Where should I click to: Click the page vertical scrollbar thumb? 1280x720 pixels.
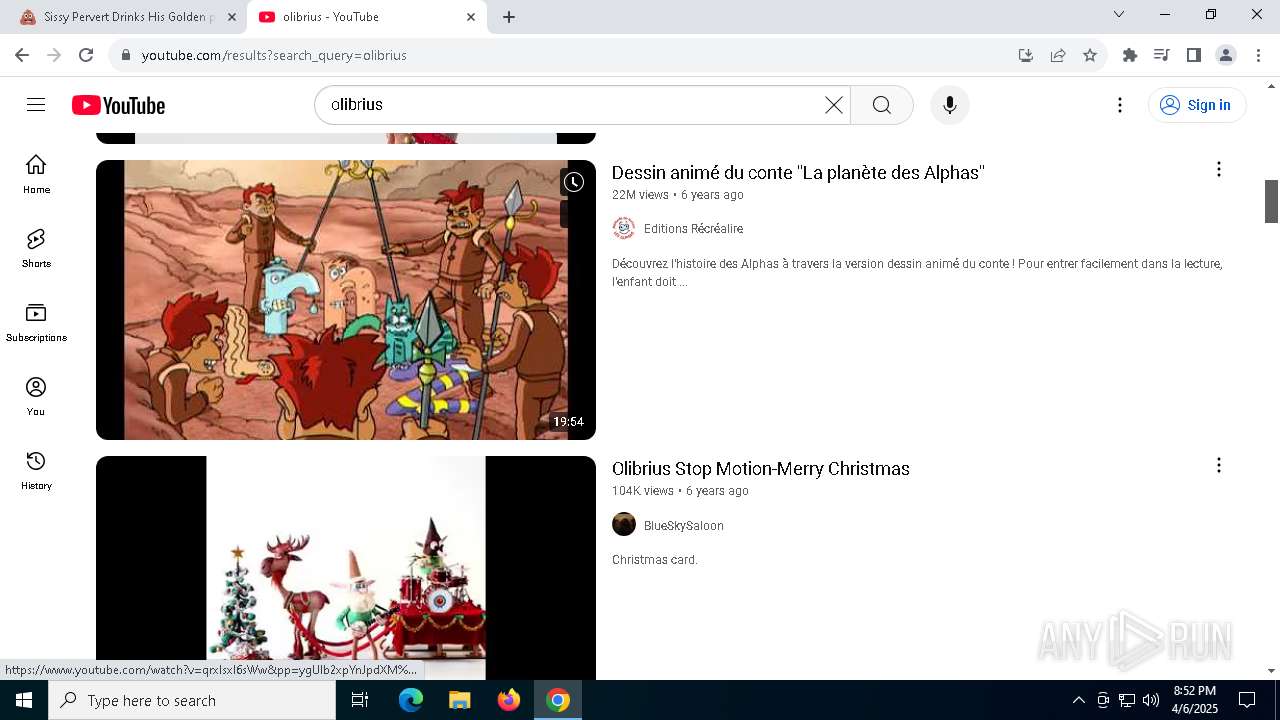(1271, 201)
